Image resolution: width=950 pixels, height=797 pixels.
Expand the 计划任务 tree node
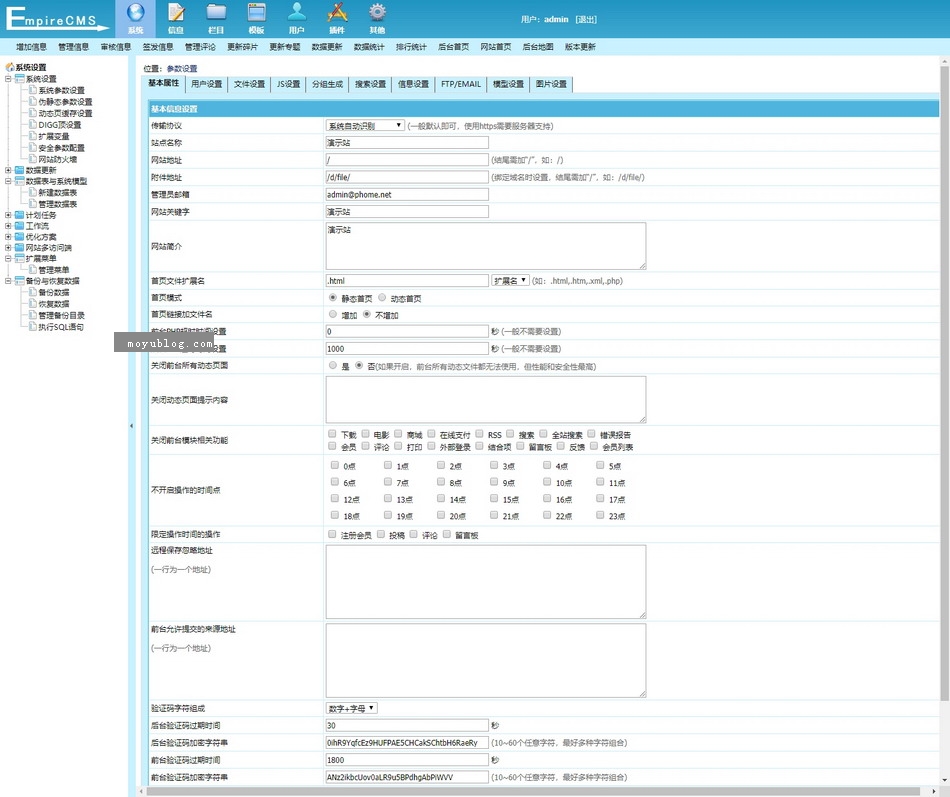click(x=8, y=215)
